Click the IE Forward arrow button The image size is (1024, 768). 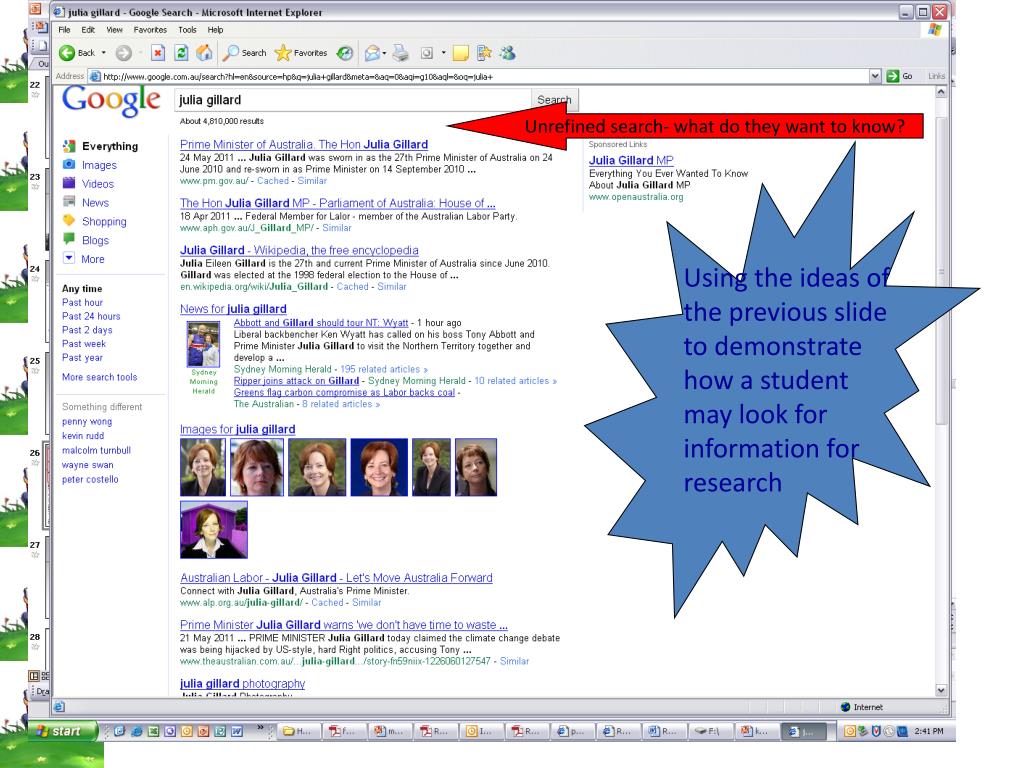click(123, 53)
